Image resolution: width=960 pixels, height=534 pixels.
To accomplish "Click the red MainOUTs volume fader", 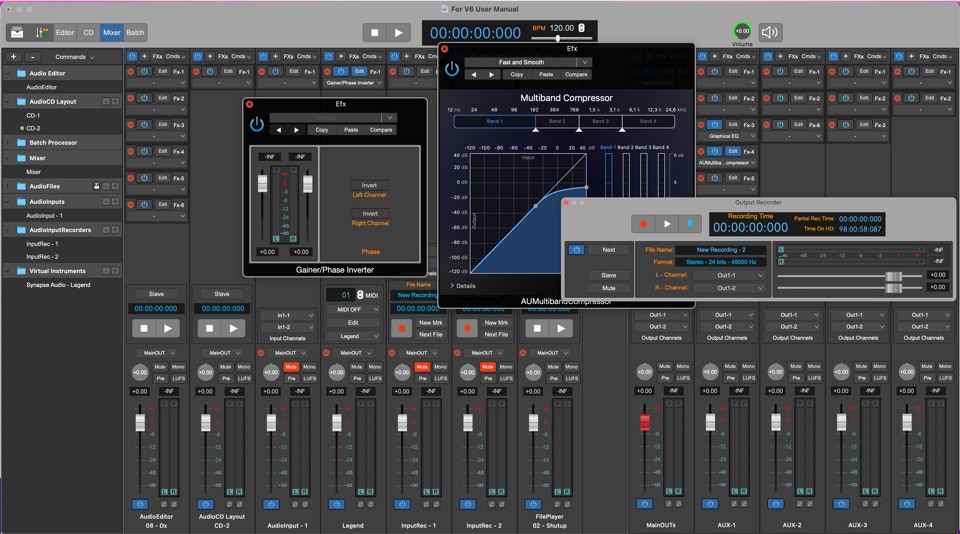I will click(644, 422).
